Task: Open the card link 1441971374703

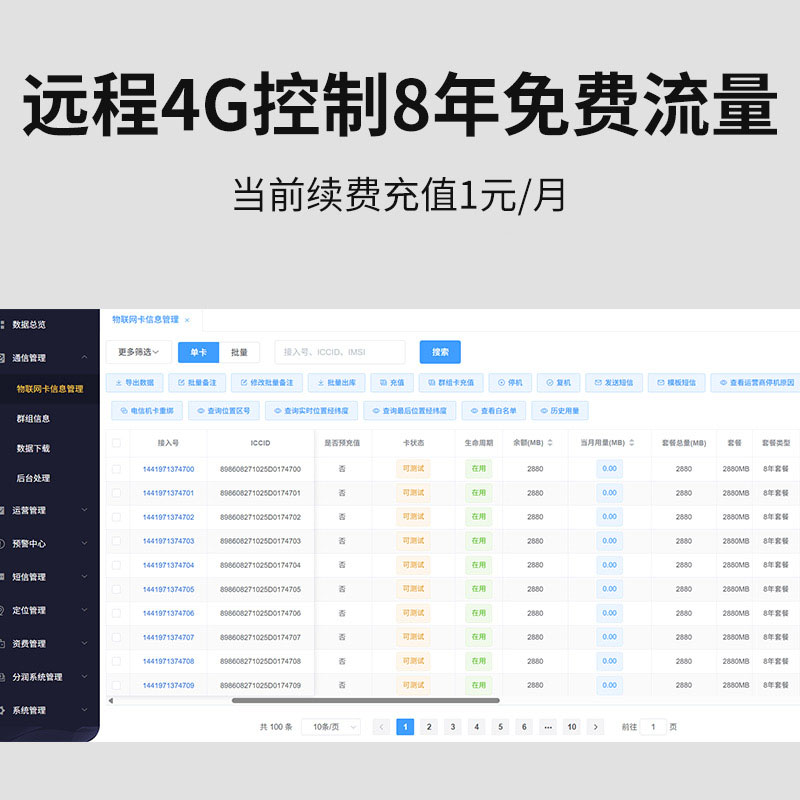Action: click(168, 541)
